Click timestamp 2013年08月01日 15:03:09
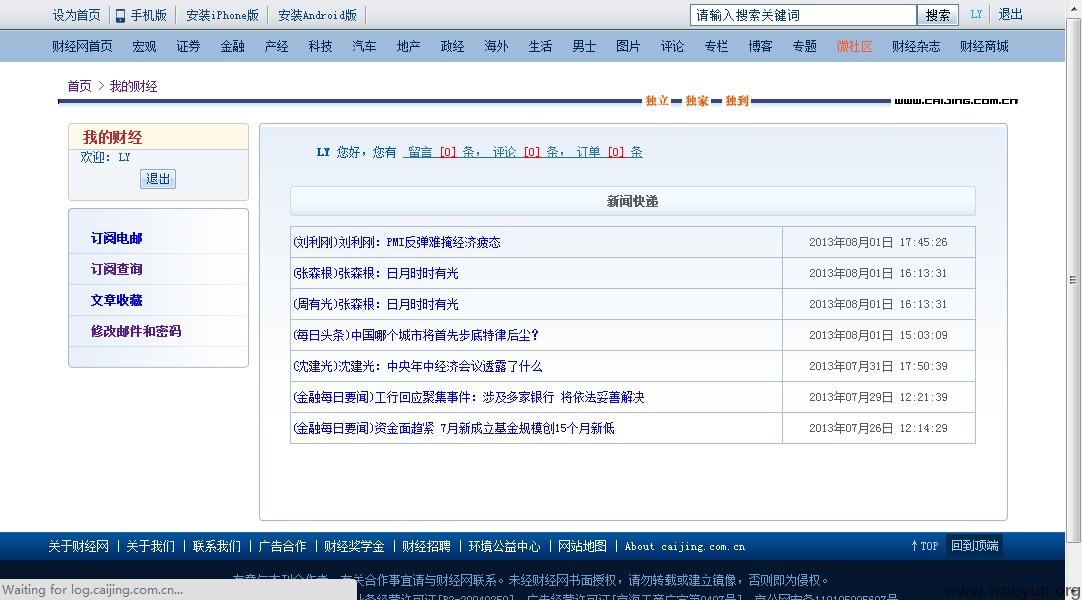 point(878,335)
